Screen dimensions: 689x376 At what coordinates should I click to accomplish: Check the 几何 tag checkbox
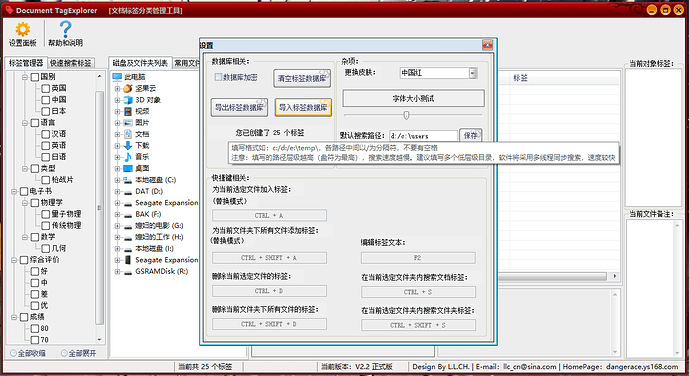pos(46,248)
